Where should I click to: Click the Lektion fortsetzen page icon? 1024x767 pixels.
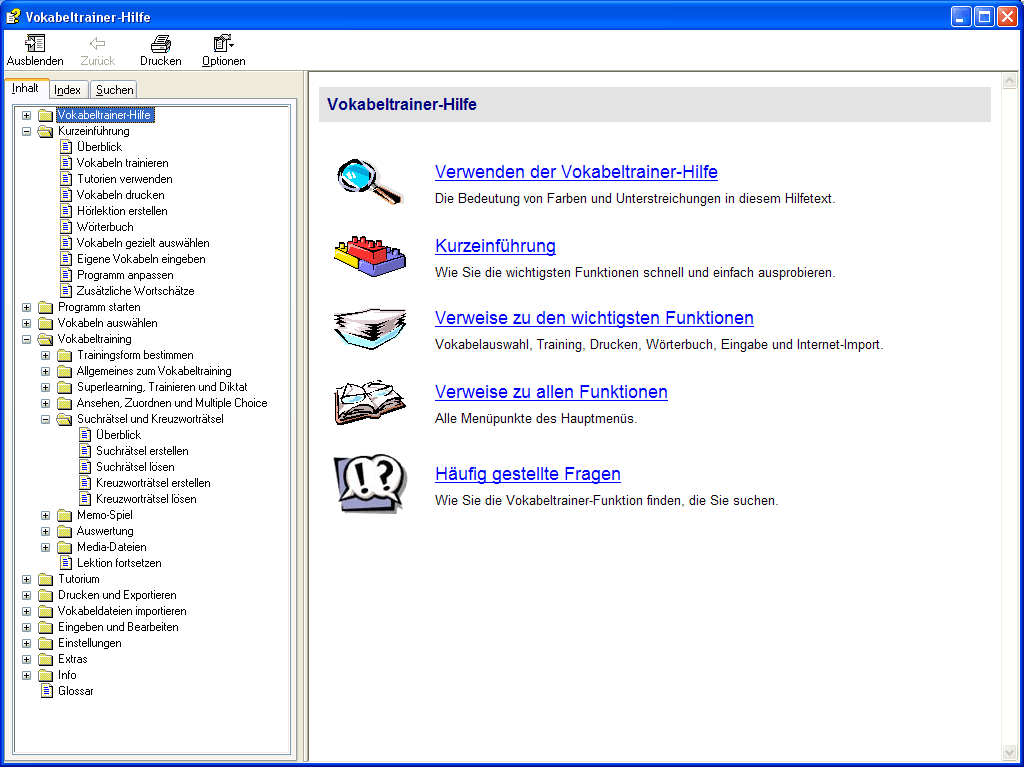(x=65, y=563)
